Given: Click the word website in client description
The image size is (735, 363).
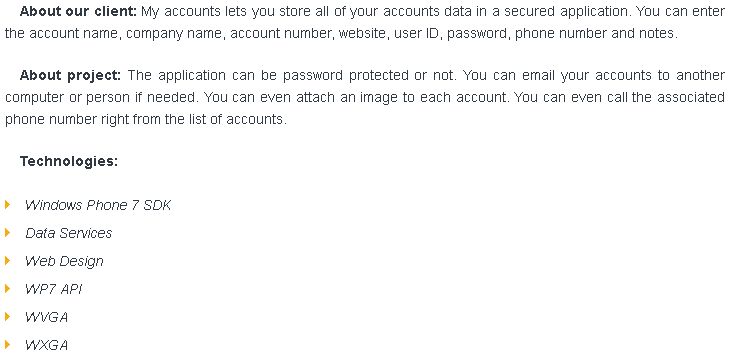Looking at the screenshot, I should [x=363, y=33].
